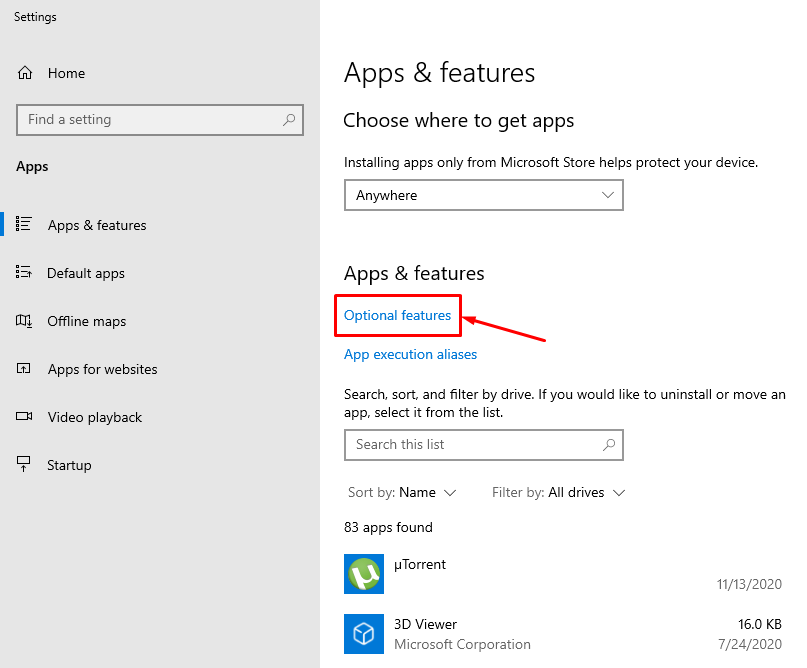Click the Settings window title
The width and height of the screenshot is (807, 668).
pyautogui.click(x=35, y=17)
